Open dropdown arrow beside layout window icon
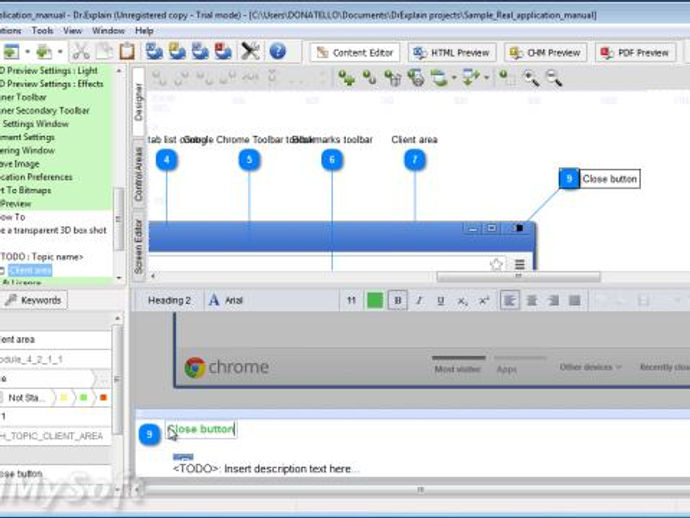This screenshot has height=518, width=690. pos(454,78)
